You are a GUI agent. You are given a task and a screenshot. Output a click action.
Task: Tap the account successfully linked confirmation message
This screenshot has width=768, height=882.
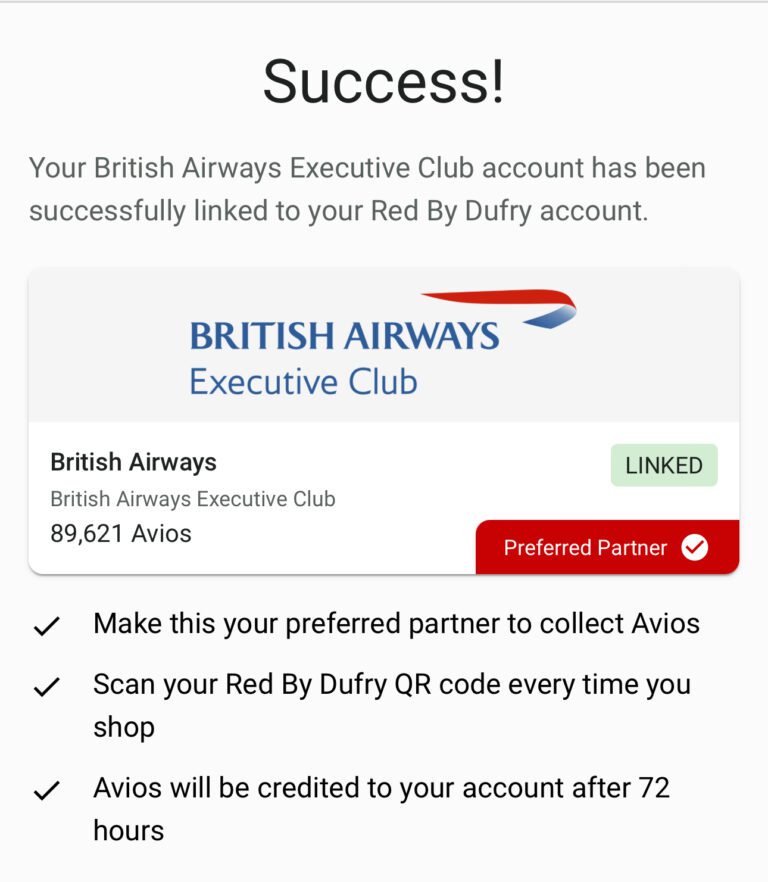point(367,189)
